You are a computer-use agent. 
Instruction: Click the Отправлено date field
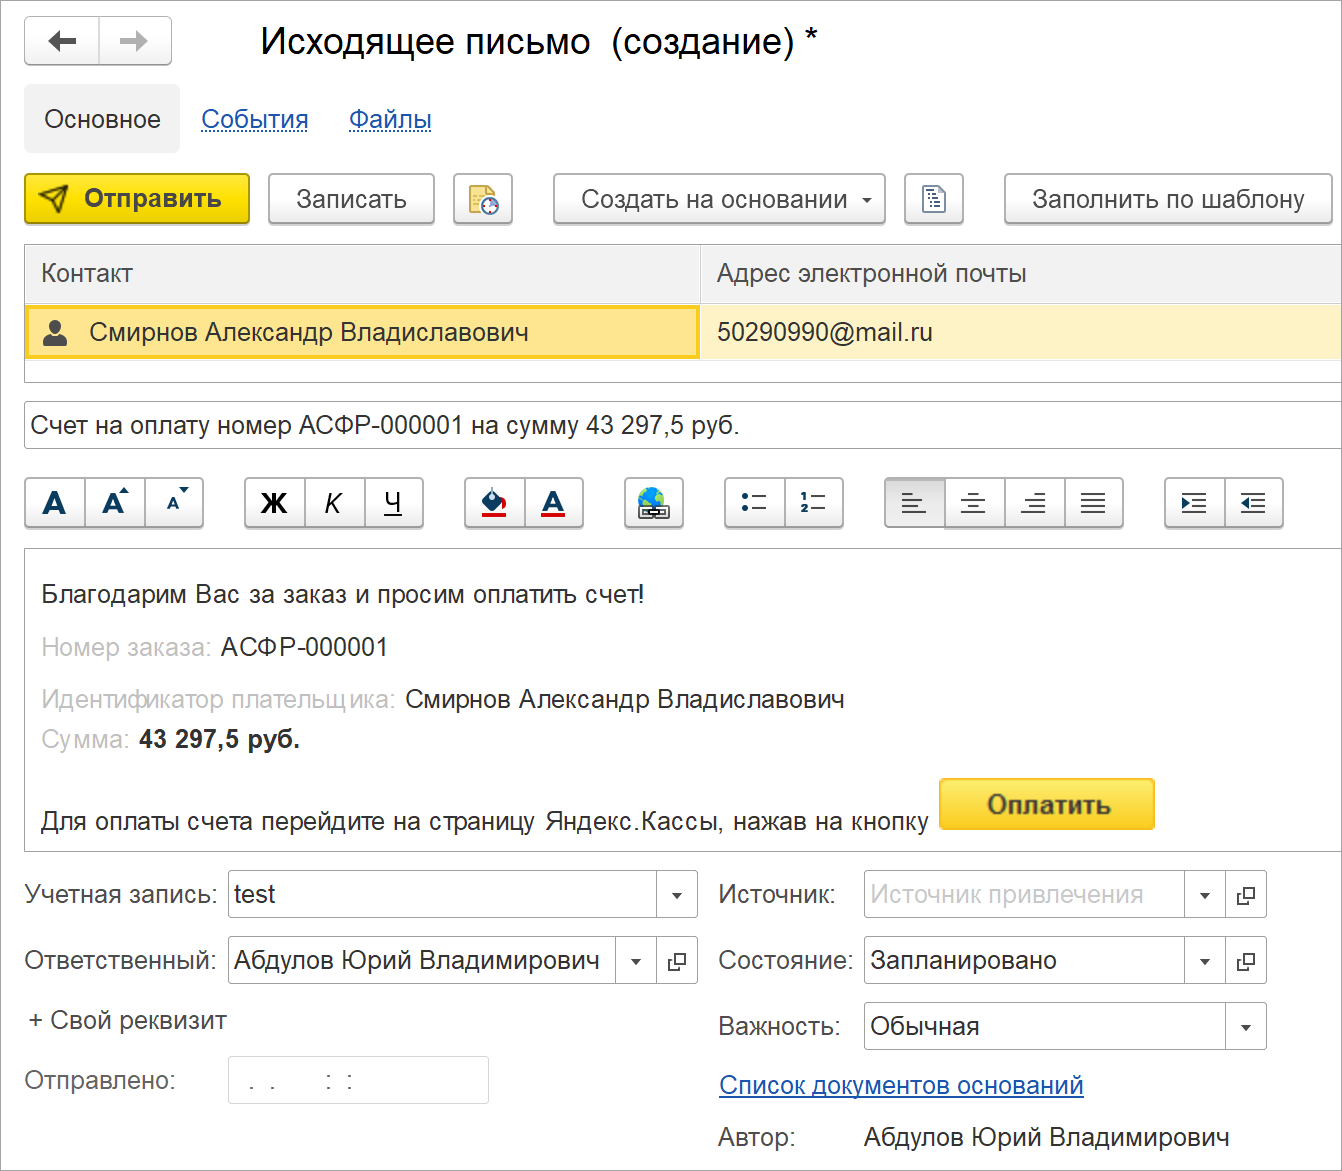tap(358, 1080)
